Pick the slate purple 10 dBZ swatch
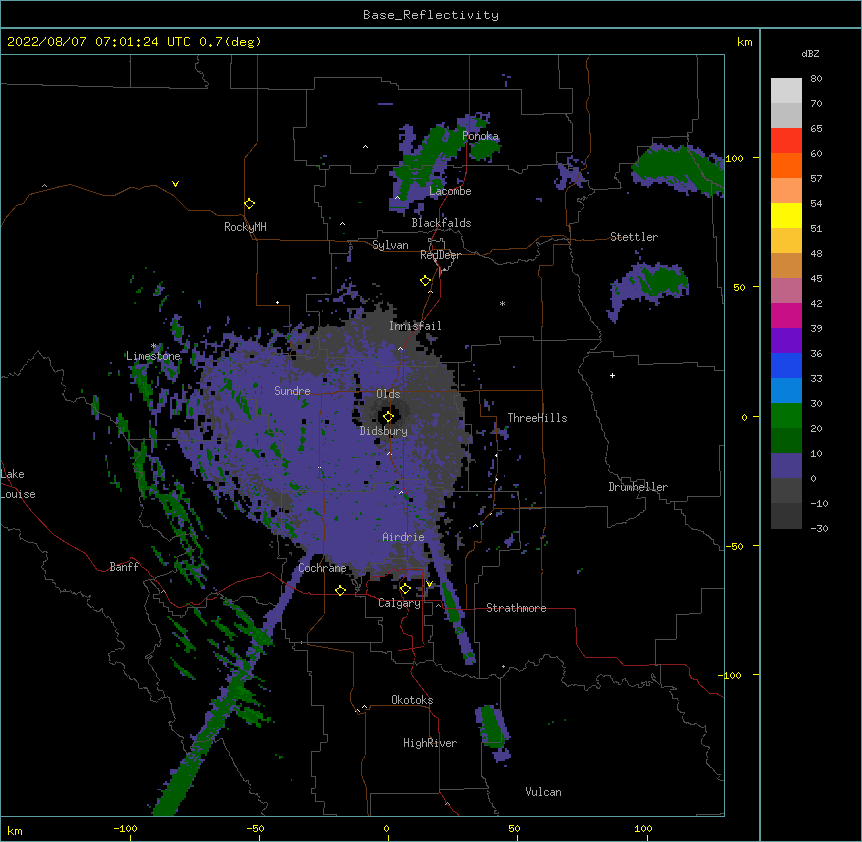Image resolution: width=862 pixels, height=842 pixels. tap(786, 466)
